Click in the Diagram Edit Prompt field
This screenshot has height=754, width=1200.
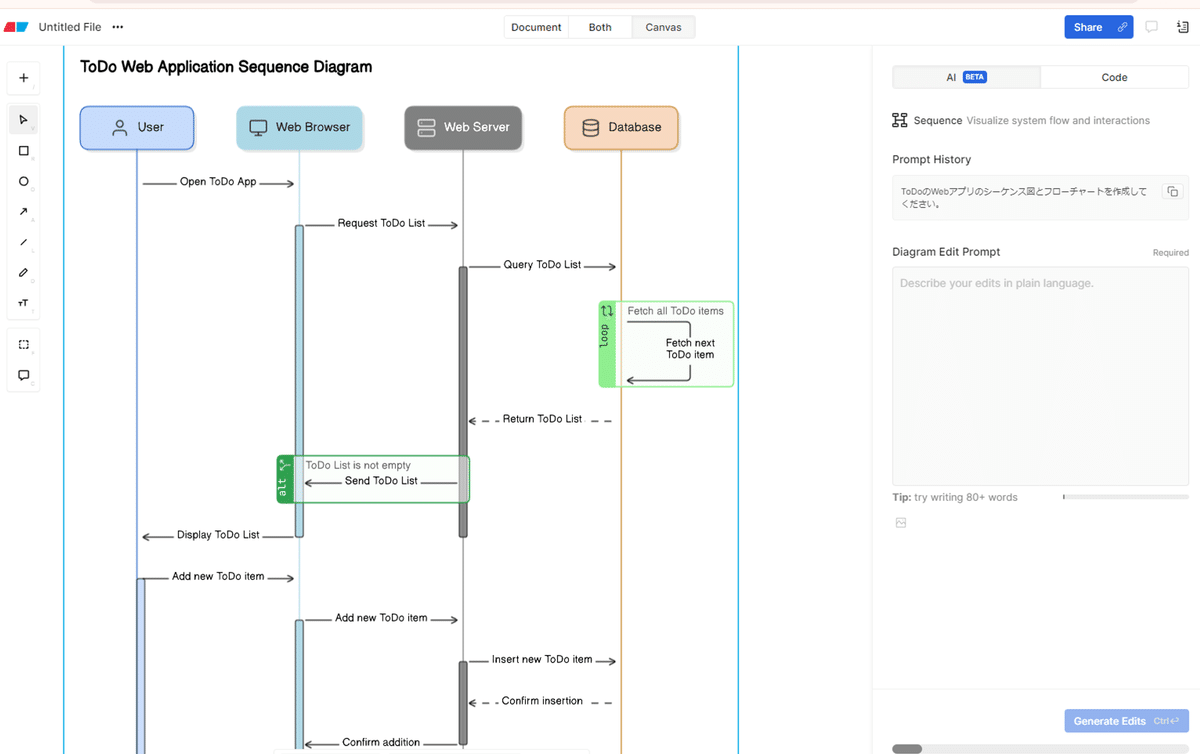click(x=1040, y=376)
